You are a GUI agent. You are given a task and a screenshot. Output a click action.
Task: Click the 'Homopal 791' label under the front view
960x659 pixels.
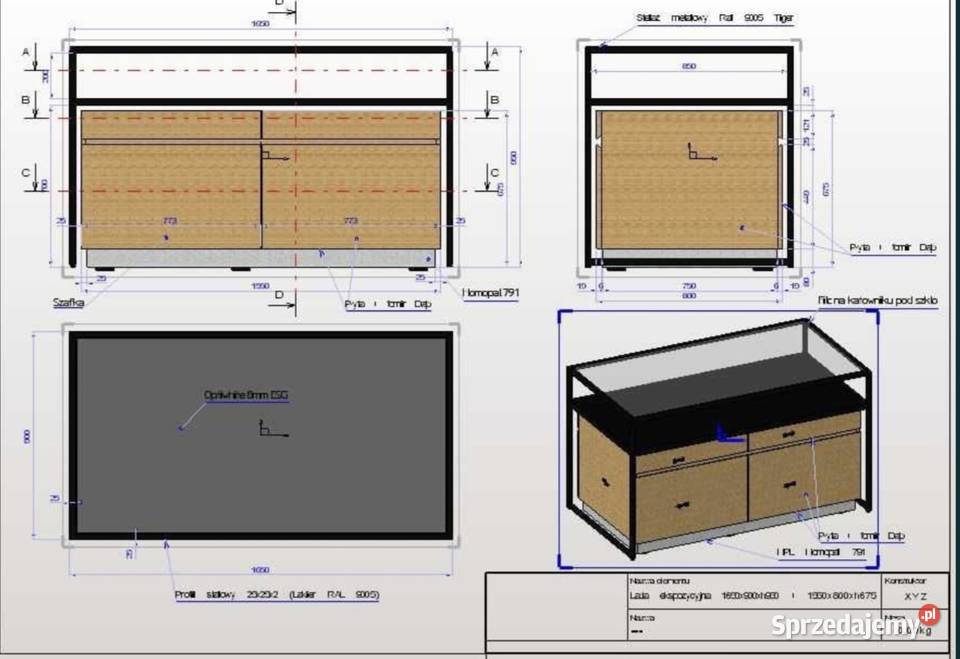(x=489, y=292)
